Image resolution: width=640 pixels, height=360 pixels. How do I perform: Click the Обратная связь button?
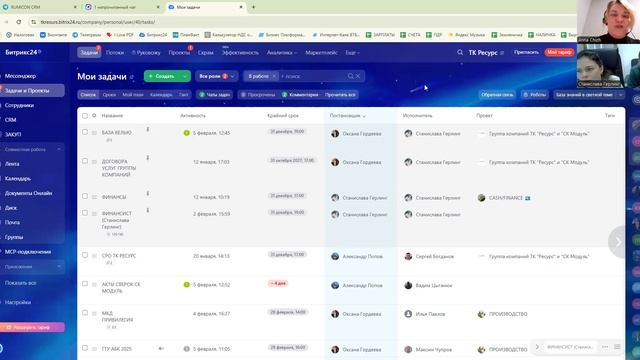497,95
